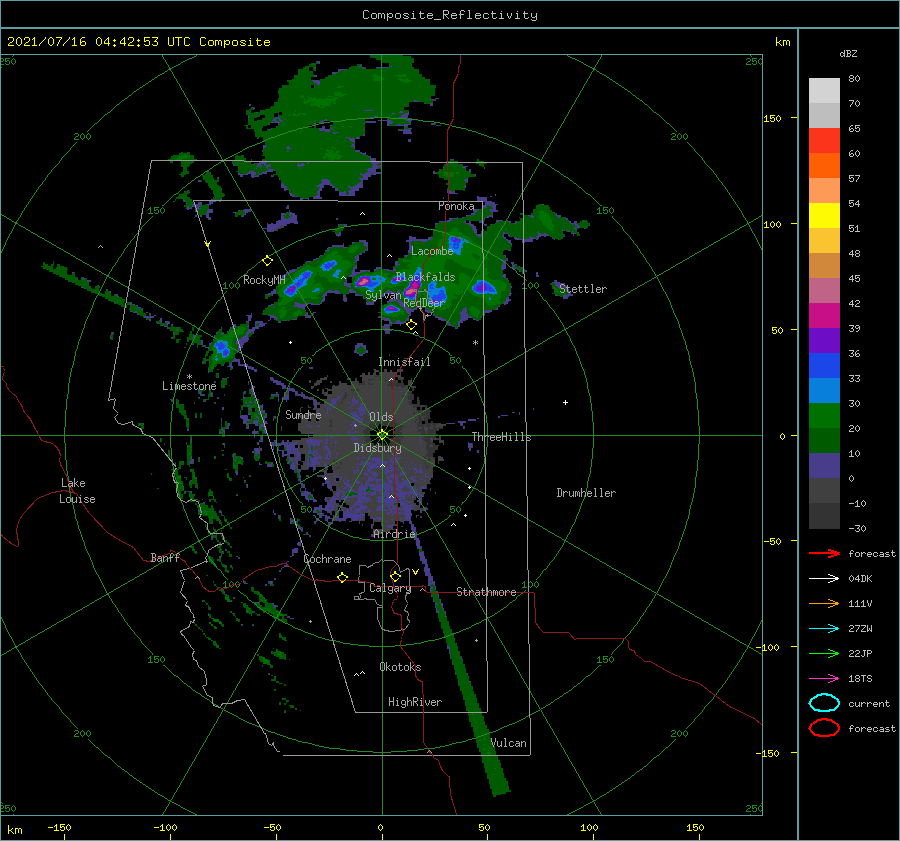
Task: Click the yellow diamond marker above Calgary label
Action: (395, 576)
